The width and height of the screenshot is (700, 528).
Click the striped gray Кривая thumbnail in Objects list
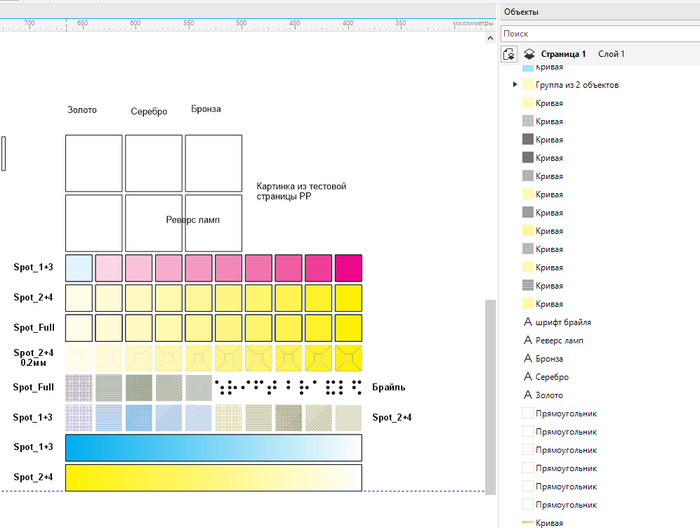tap(527, 285)
